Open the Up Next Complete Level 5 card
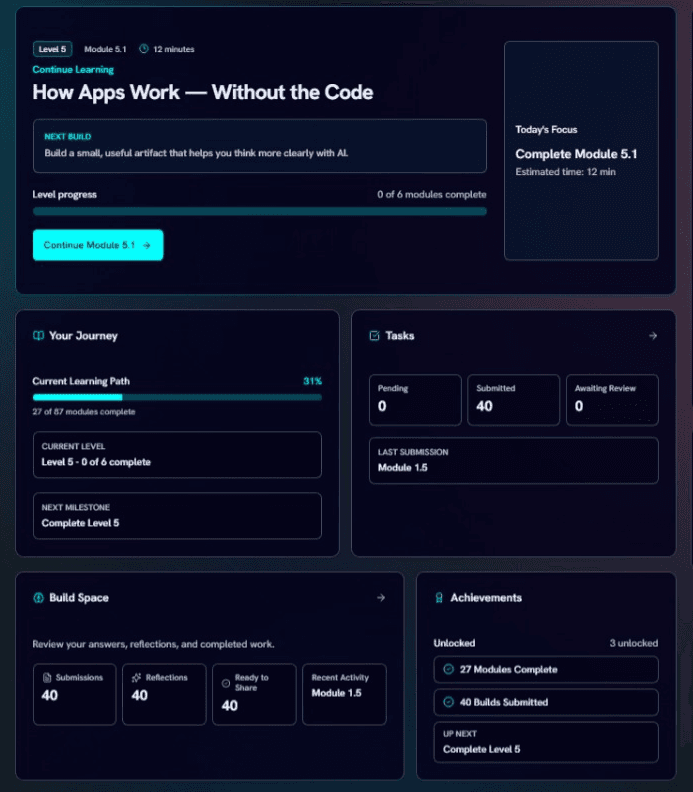The height and width of the screenshot is (792, 693). (x=546, y=742)
